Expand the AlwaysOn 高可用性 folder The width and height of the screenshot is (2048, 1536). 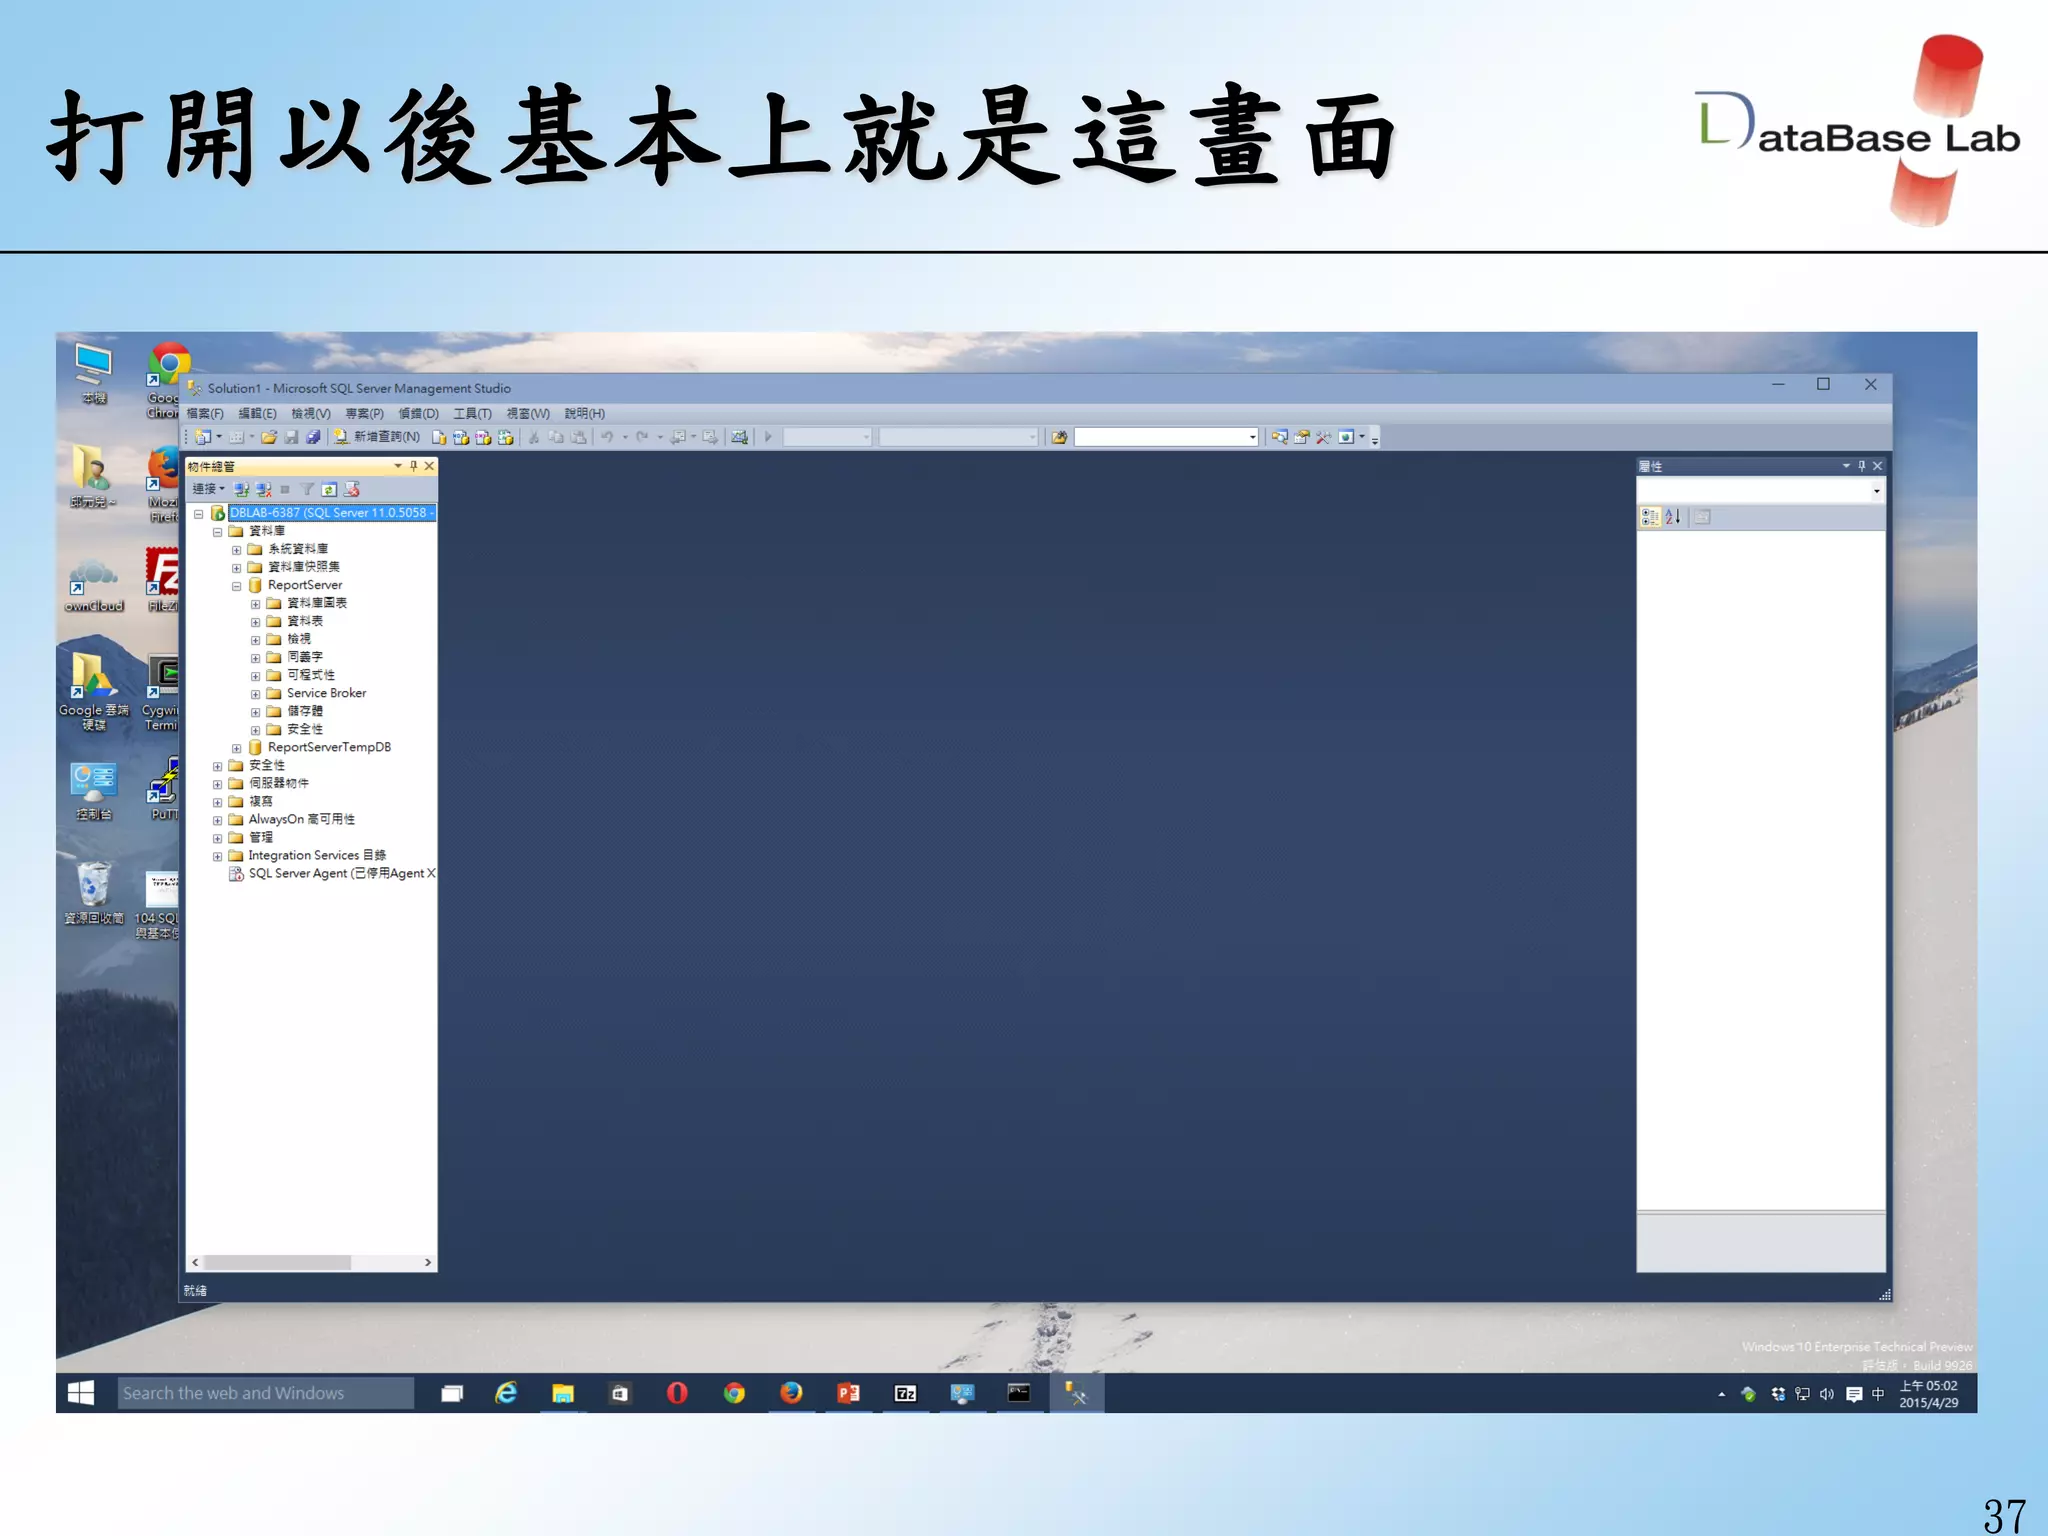point(218,820)
